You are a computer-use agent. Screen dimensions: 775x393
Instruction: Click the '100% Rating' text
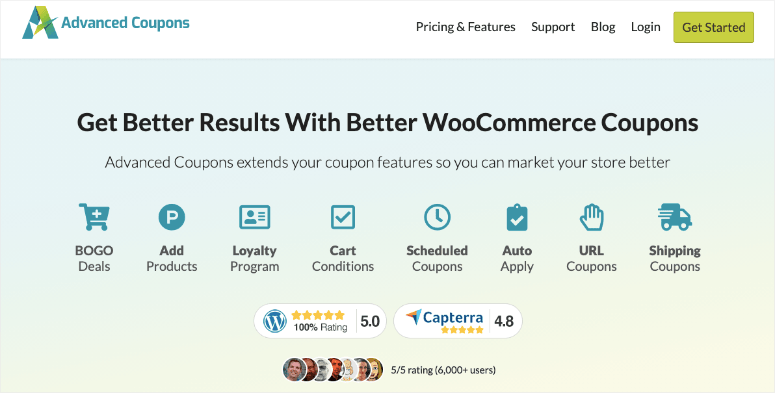320,327
